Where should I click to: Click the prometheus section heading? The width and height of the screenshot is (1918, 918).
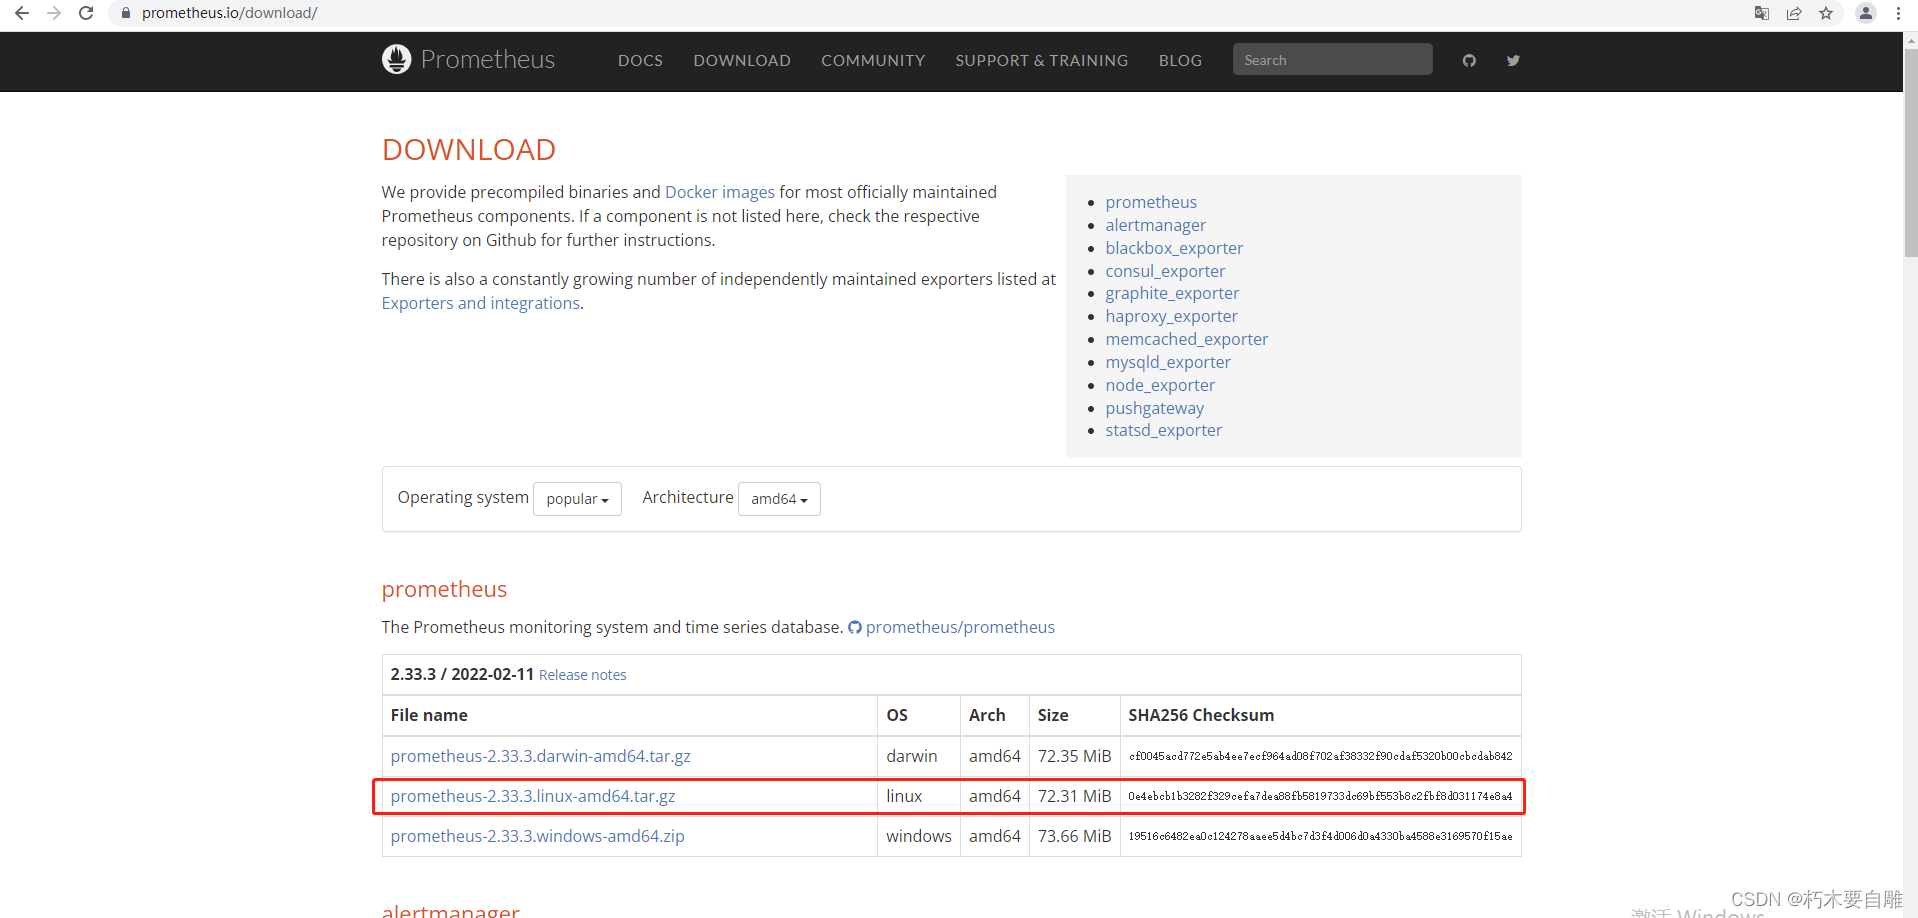click(x=444, y=589)
